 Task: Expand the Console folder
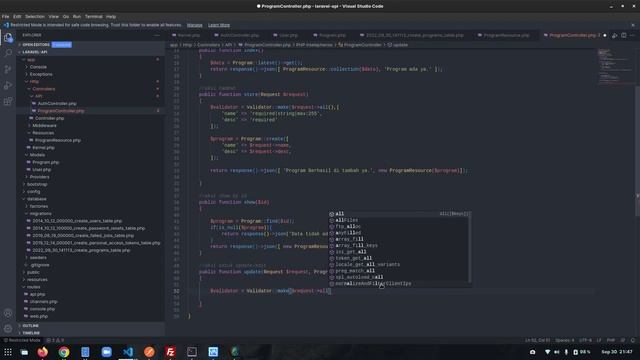point(91,67)
